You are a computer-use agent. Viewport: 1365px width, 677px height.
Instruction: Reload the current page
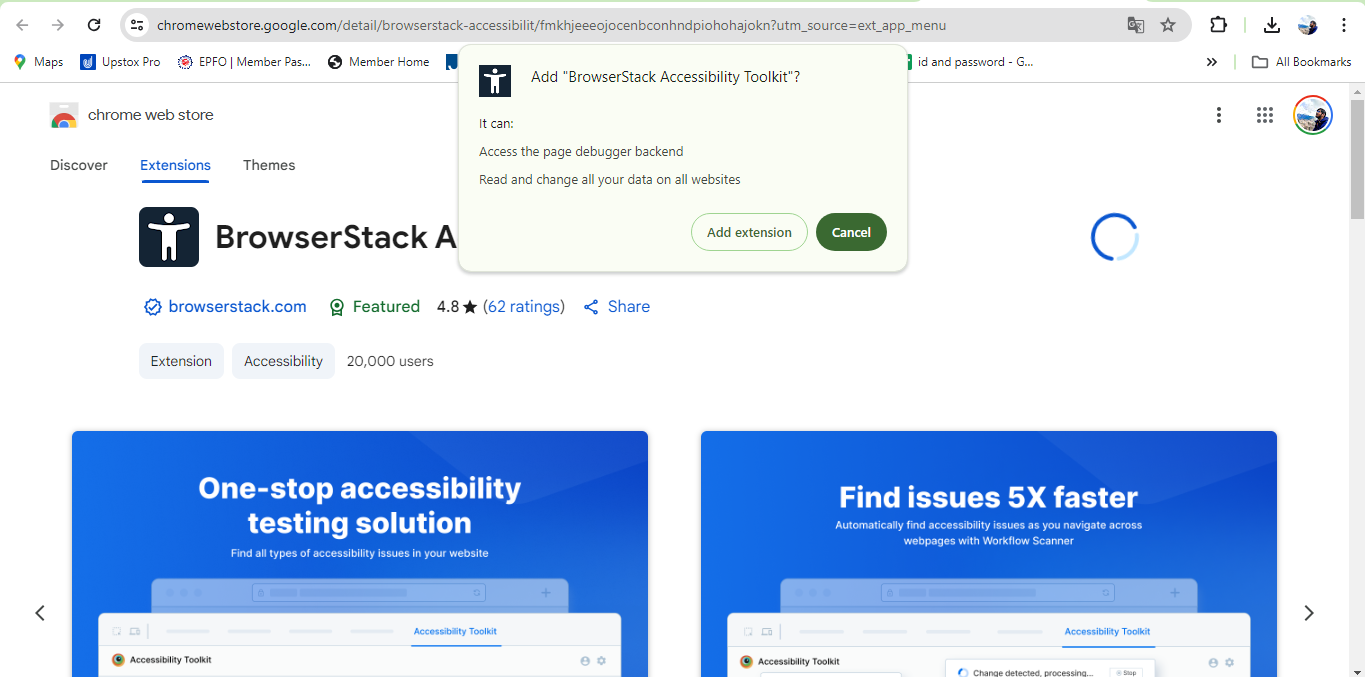pos(94,25)
